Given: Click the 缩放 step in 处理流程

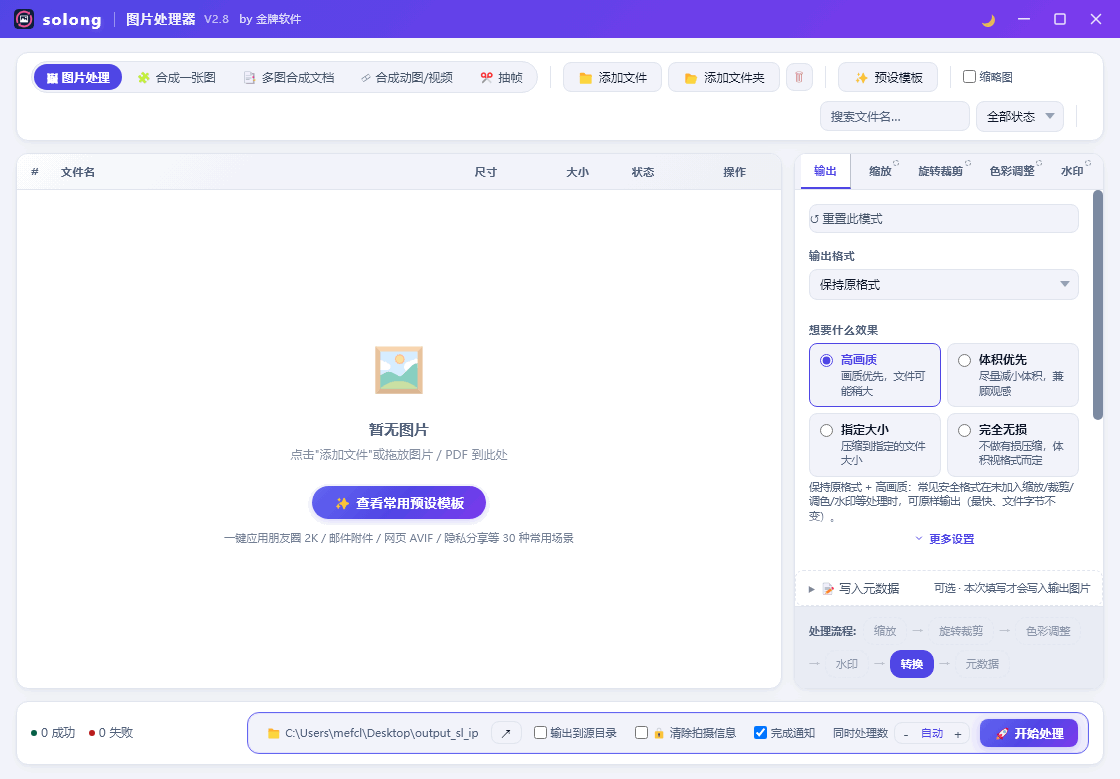Looking at the screenshot, I should coord(885,631).
